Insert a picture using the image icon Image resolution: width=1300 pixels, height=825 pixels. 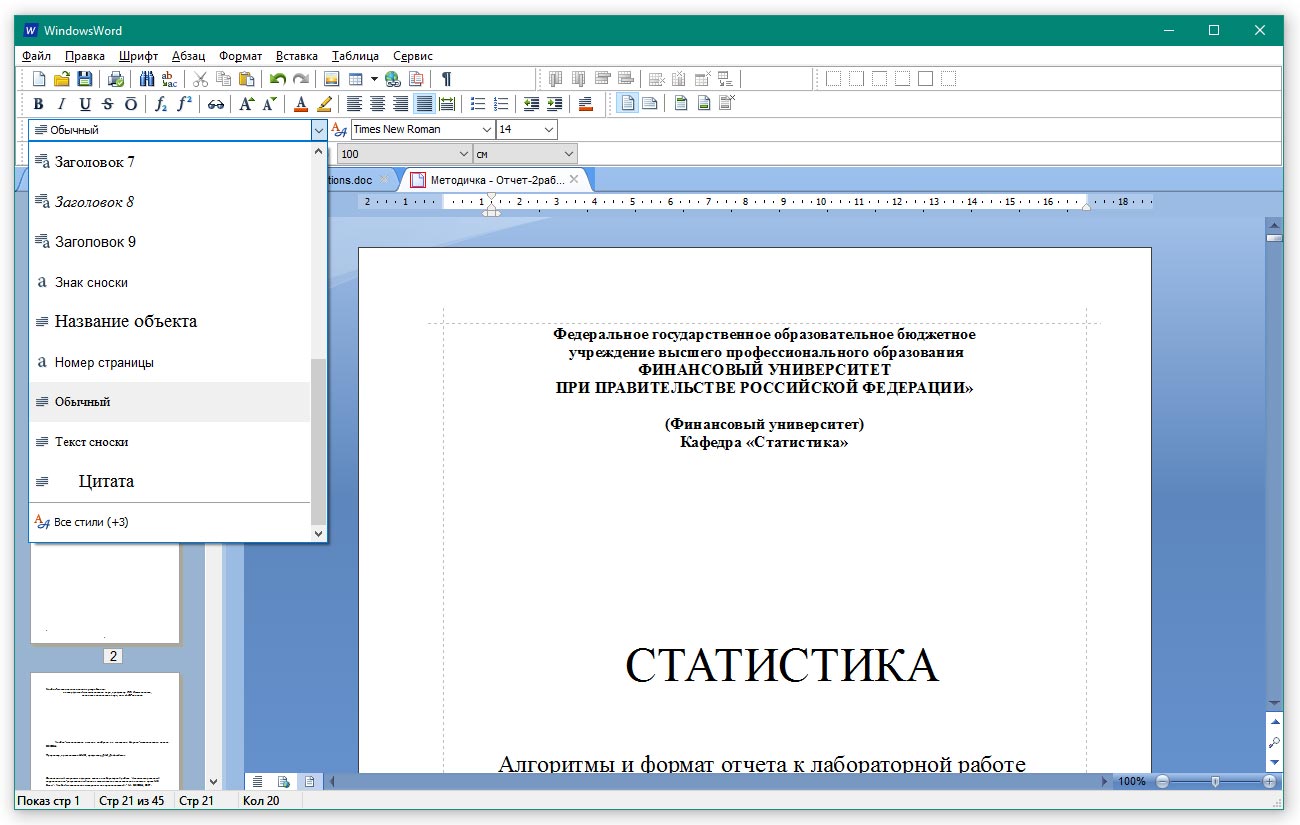[x=332, y=79]
